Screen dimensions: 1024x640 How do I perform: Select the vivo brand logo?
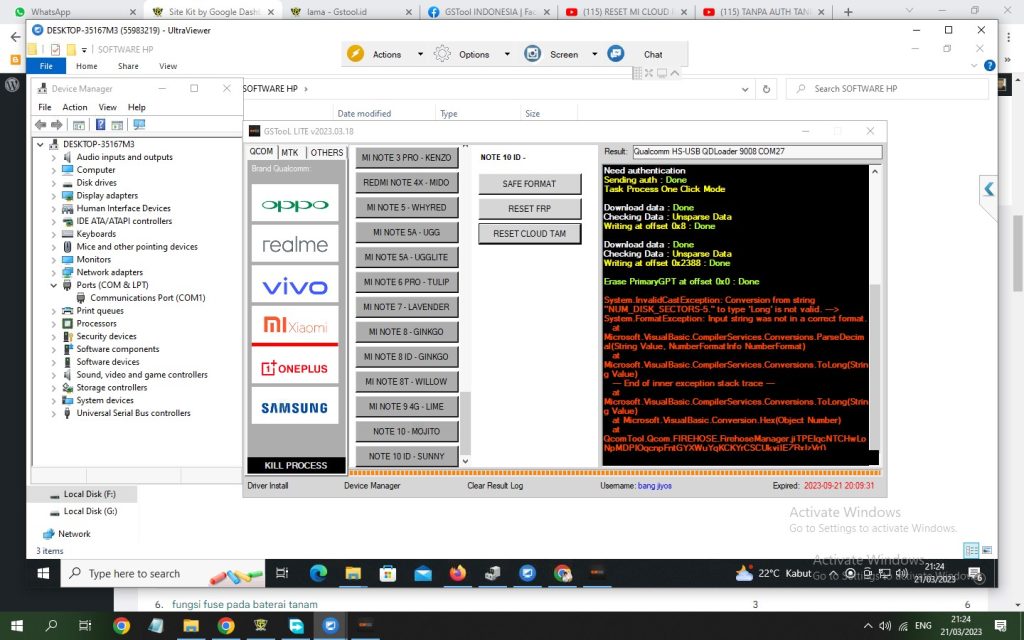tap(295, 286)
